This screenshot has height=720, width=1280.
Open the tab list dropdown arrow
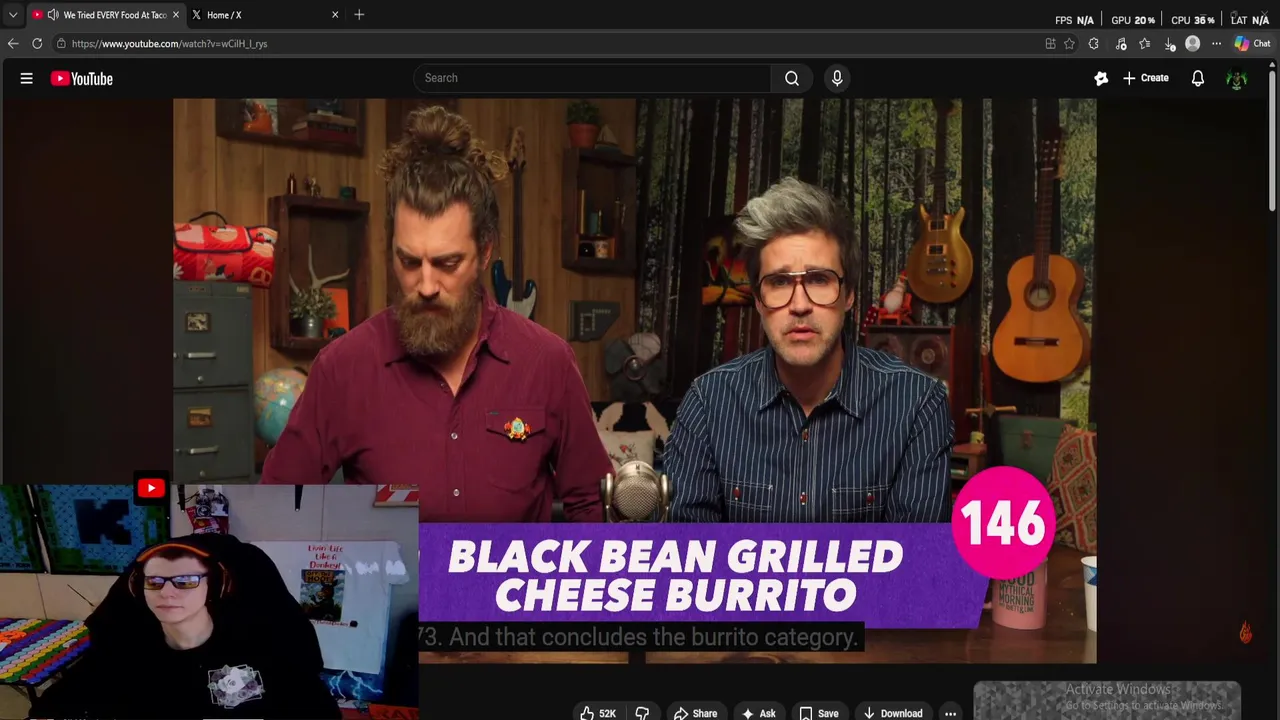[x=13, y=15]
